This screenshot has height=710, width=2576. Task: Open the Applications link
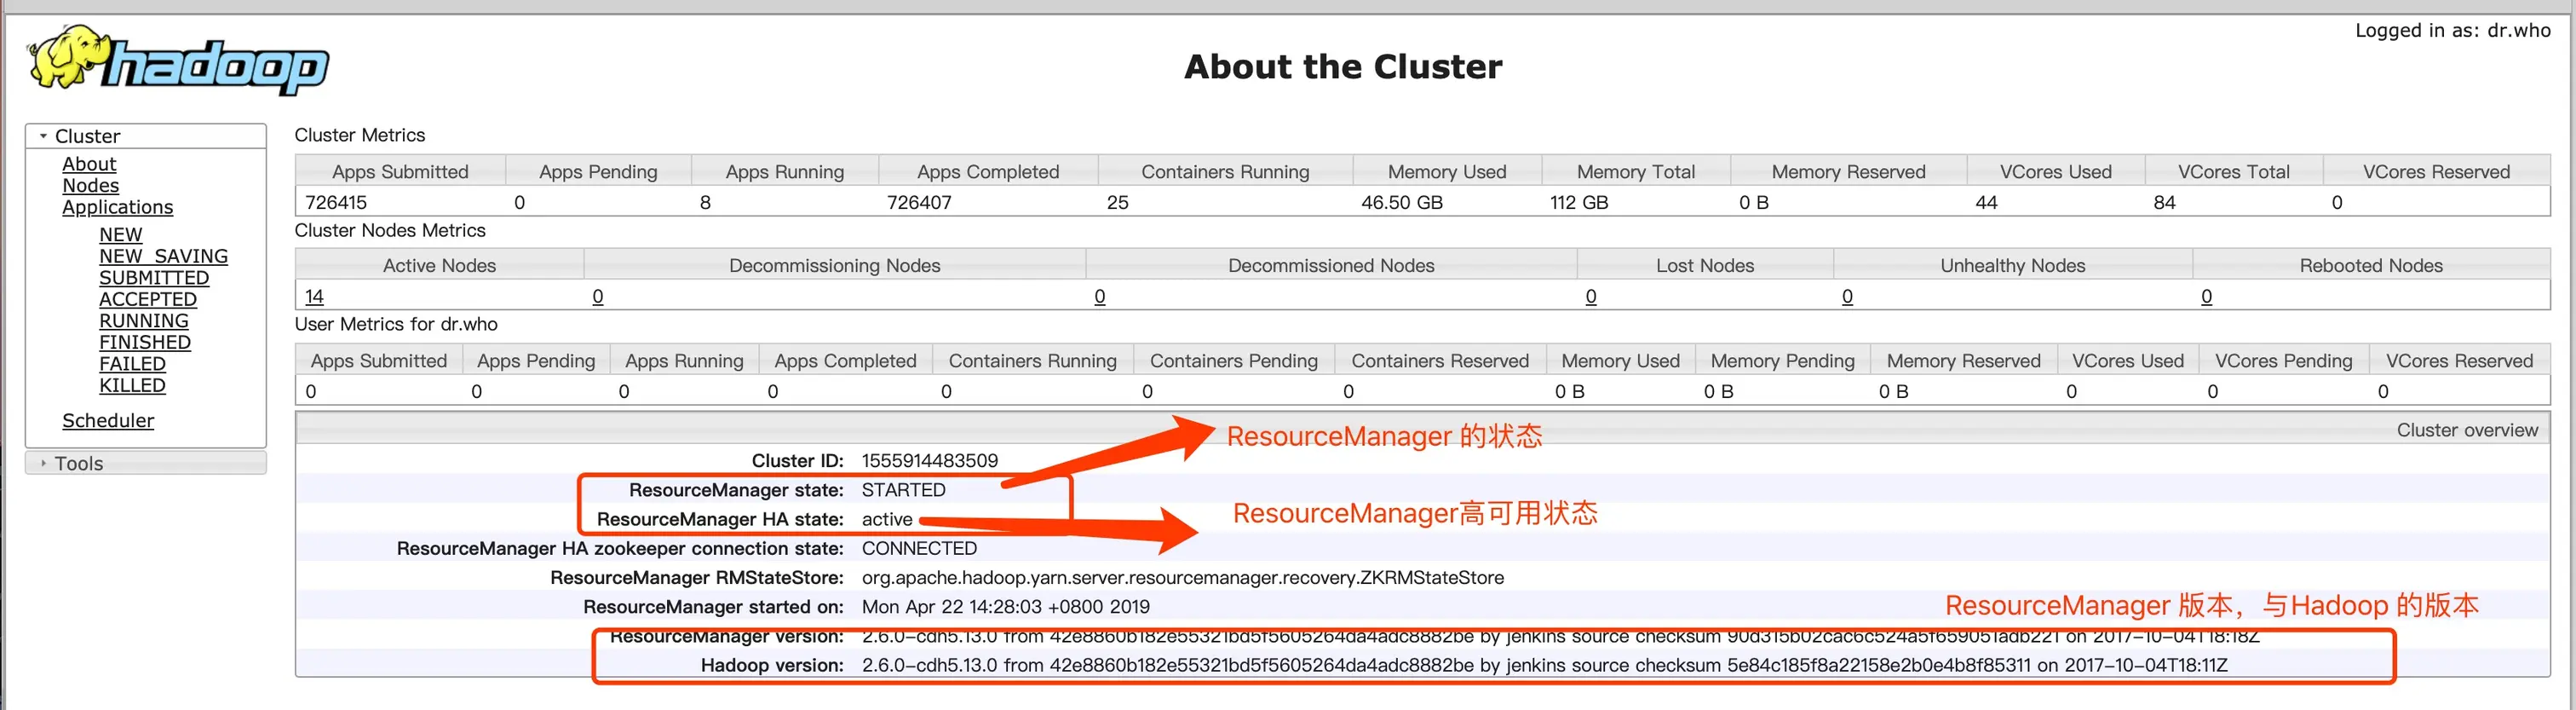[117, 207]
